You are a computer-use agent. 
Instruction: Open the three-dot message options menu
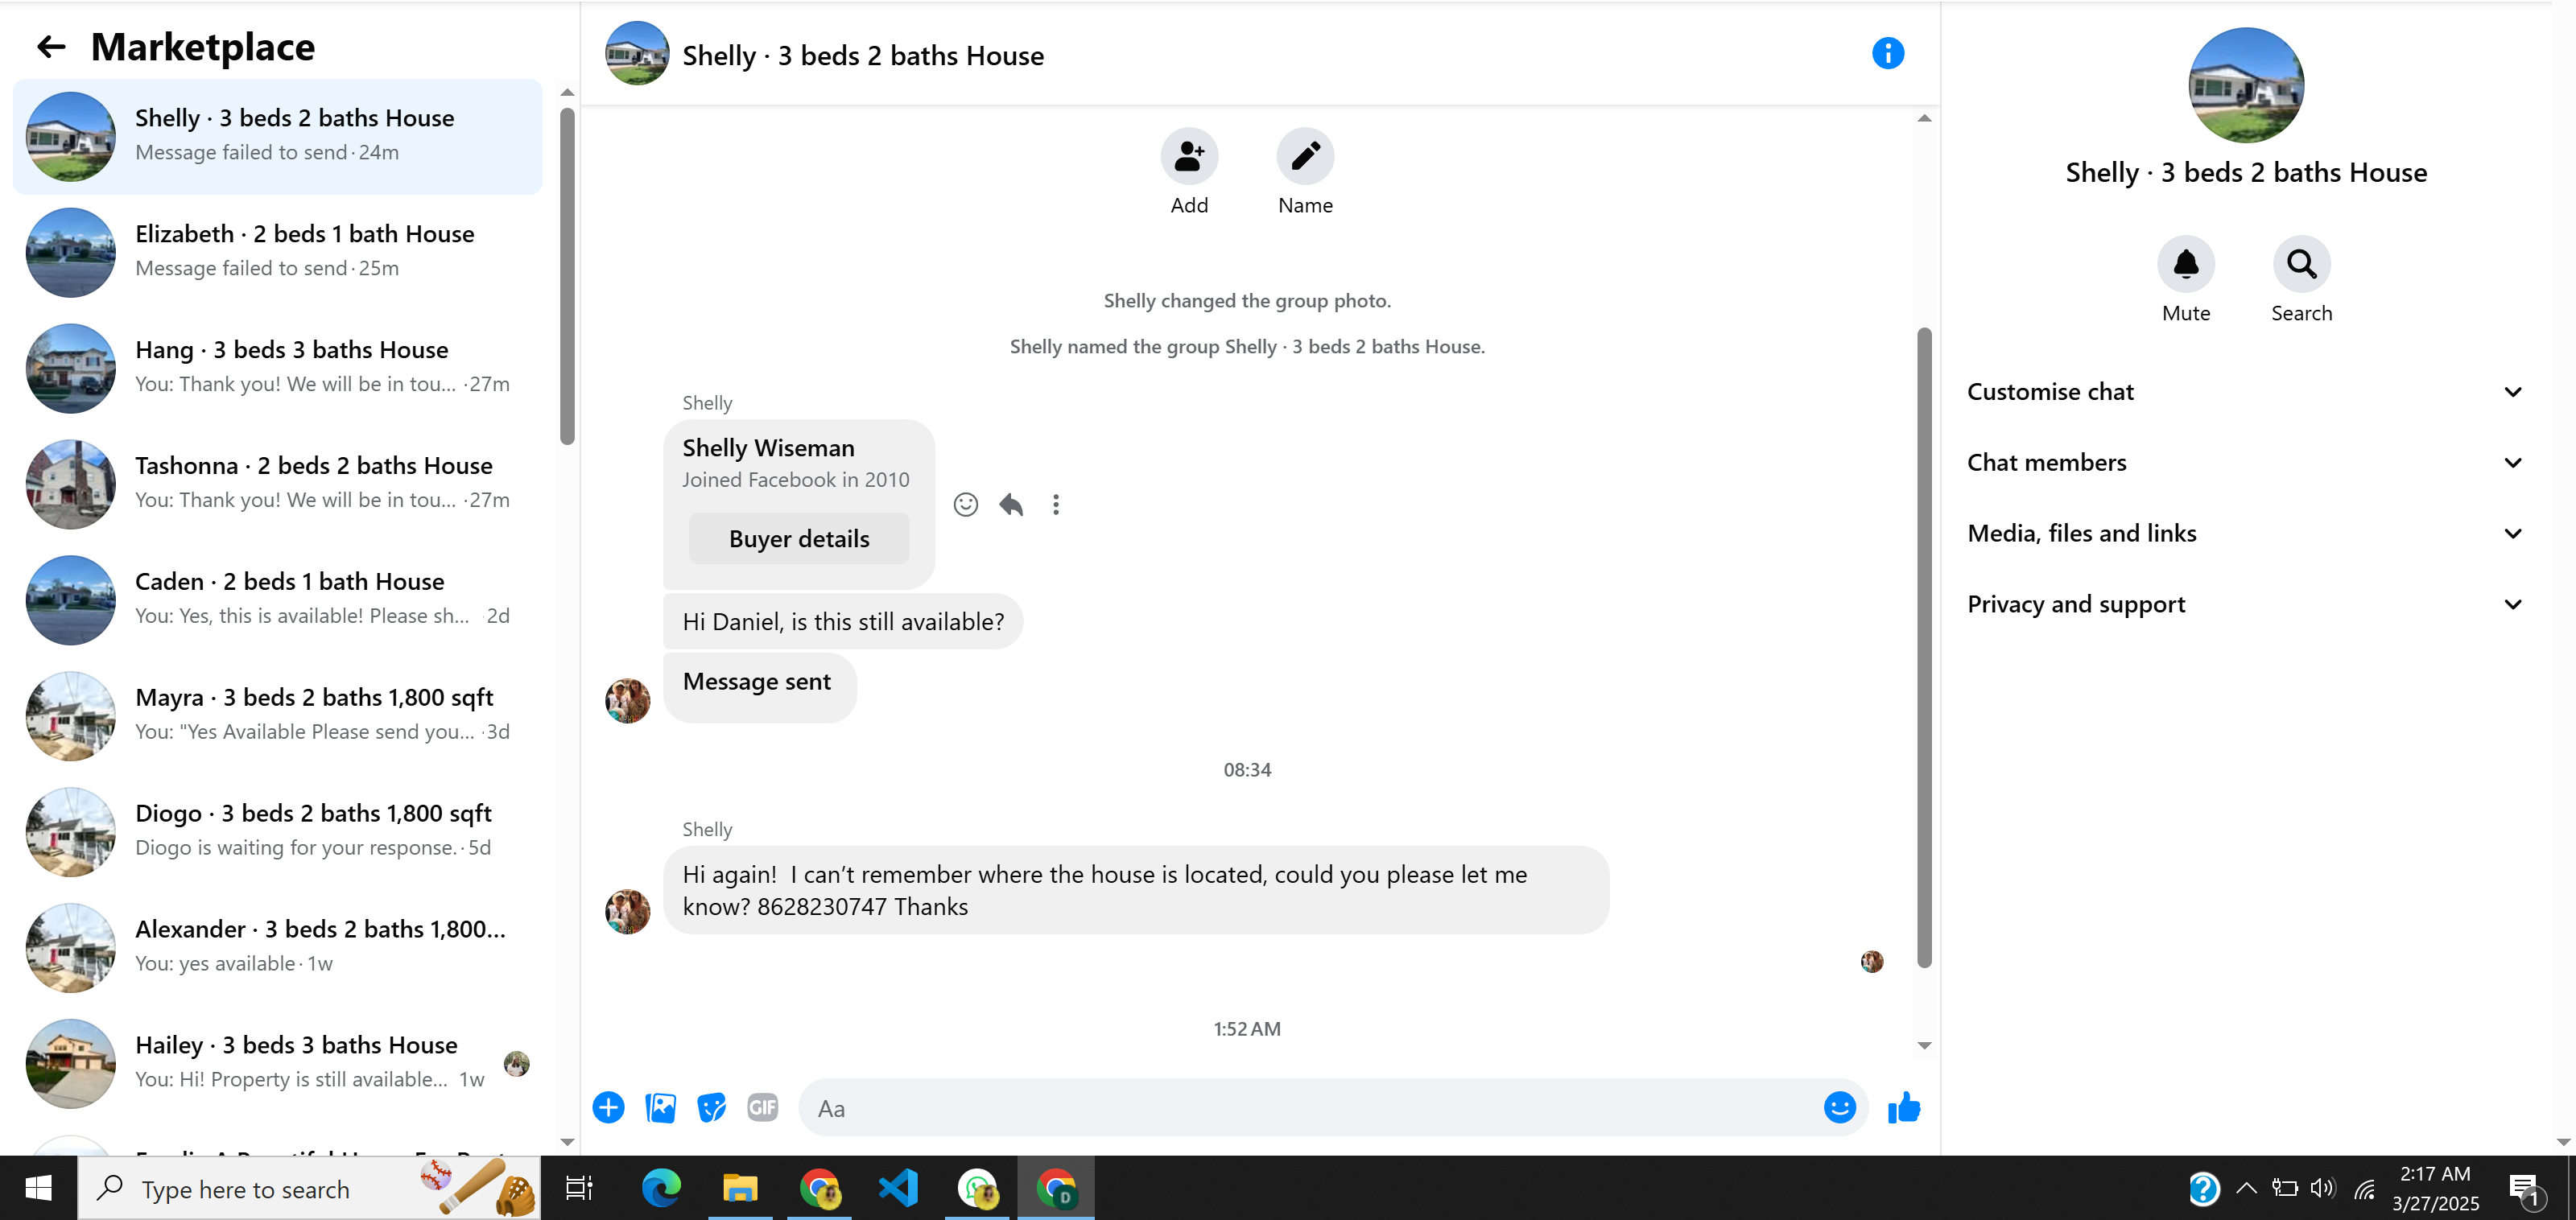click(x=1055, y=505)
